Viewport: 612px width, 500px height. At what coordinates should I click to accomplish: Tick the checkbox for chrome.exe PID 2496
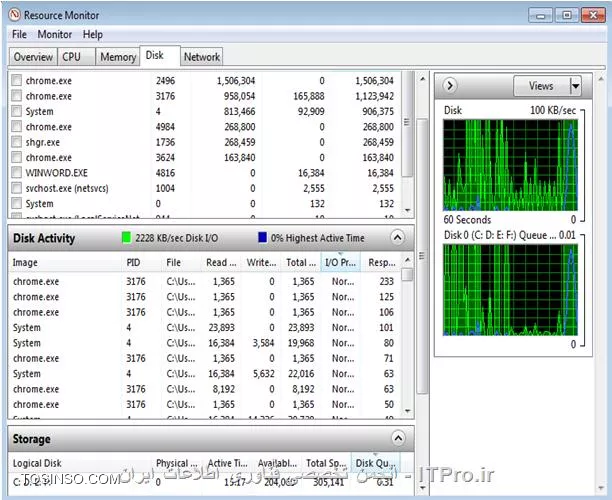click(16, 80)
